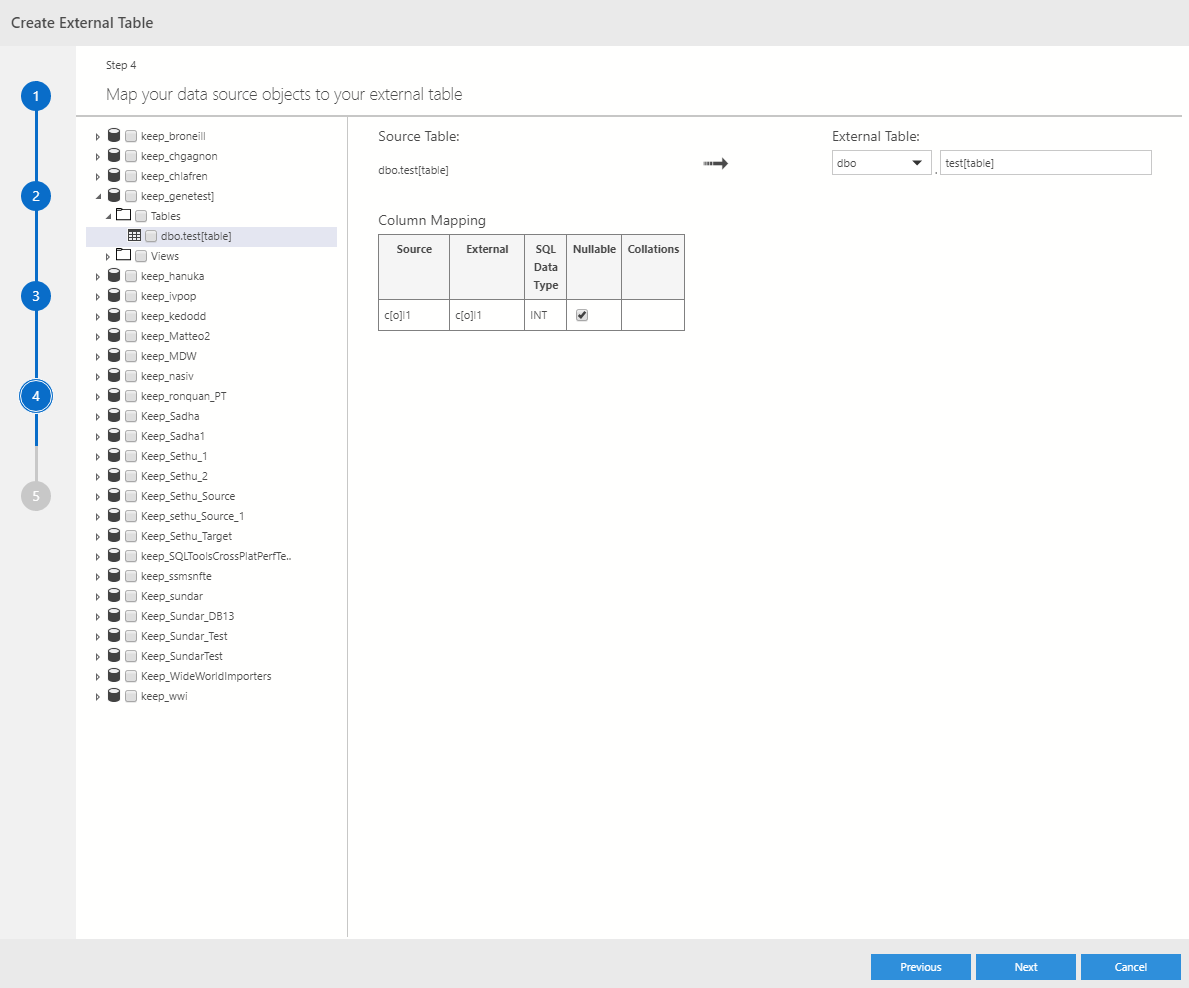Click database icon beside keep_kedodd
Viewport: 1189px width, 988px height.
pos(114,315)
